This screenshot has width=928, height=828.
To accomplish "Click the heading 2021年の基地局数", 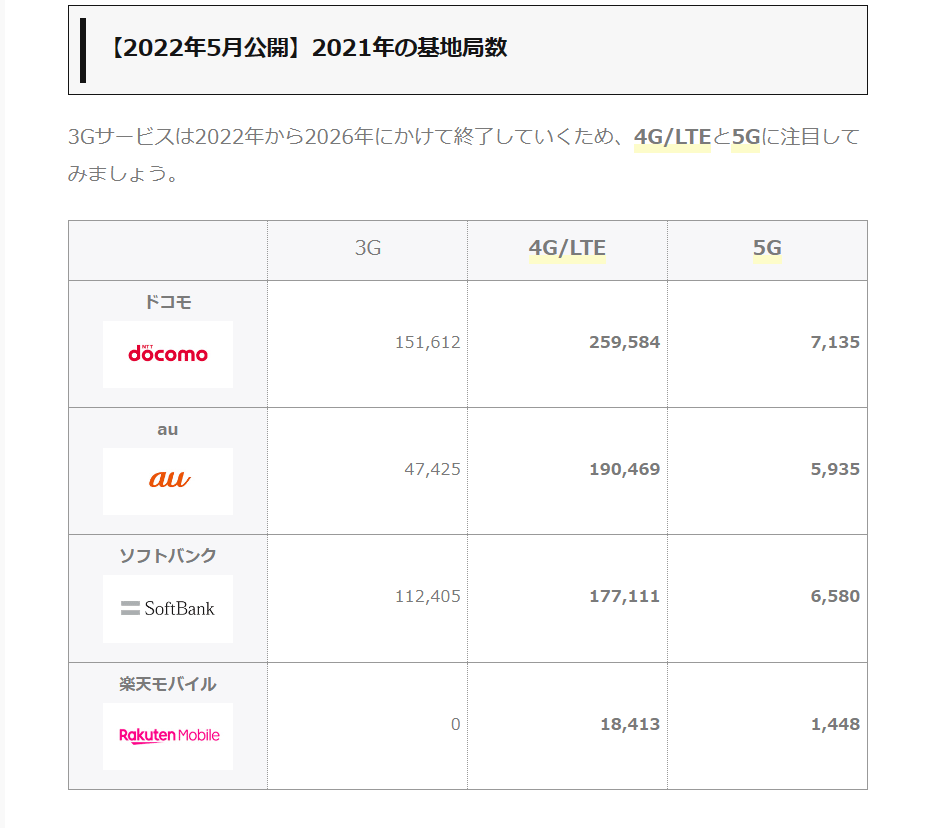I will (410, 48).
